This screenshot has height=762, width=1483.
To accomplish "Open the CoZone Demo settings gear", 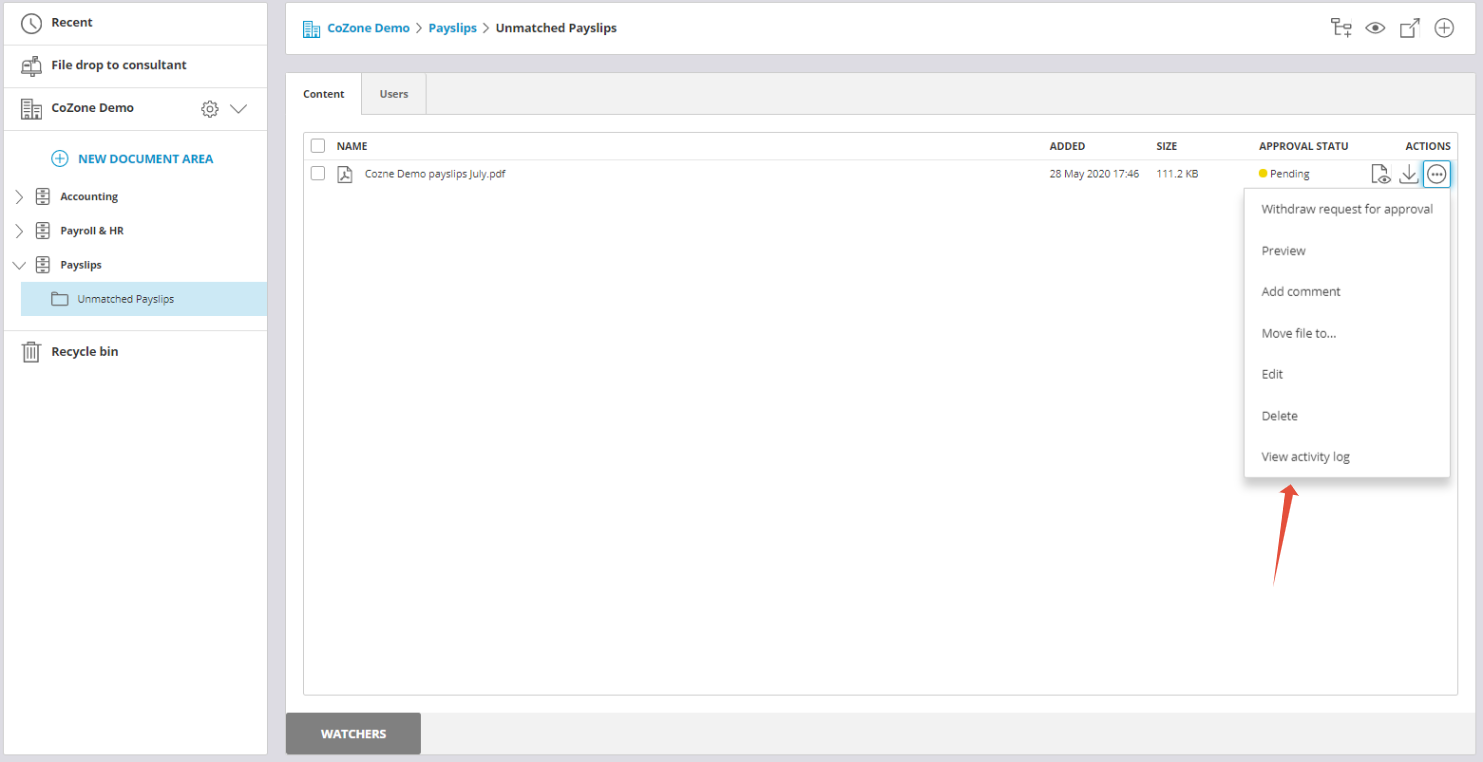I will [209, 108].
